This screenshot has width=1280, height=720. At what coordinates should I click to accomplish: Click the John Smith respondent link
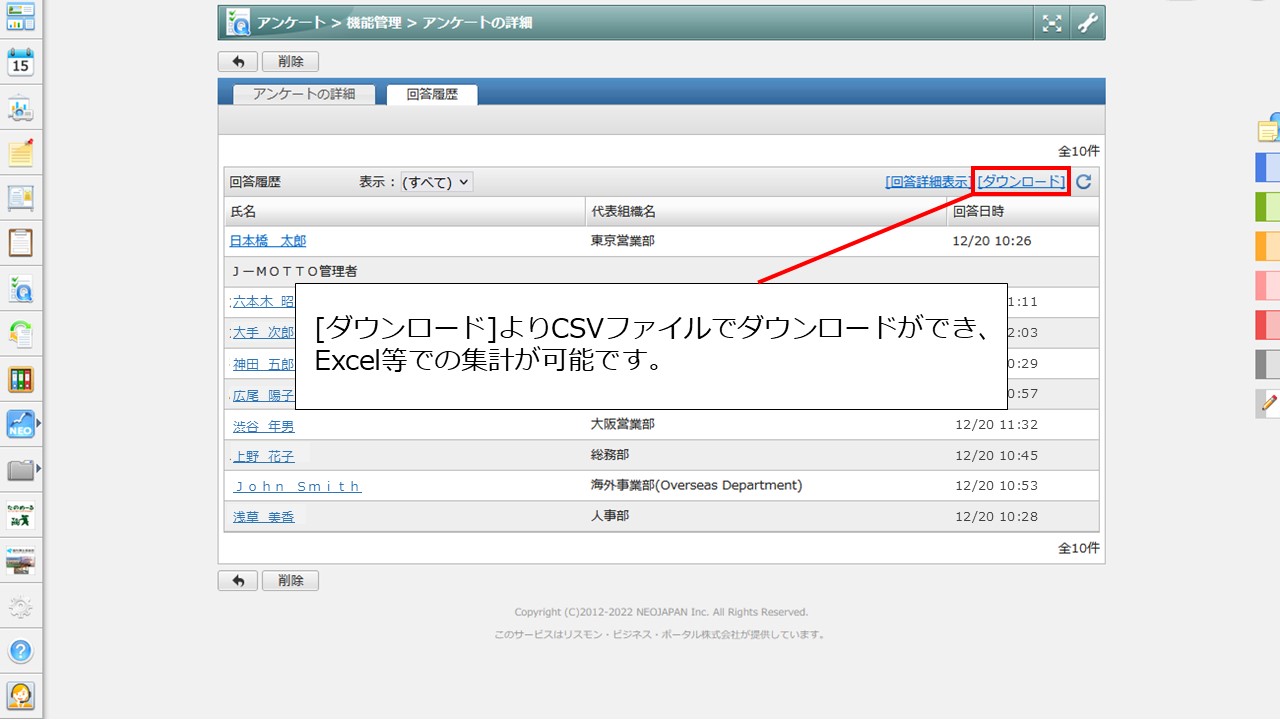[297, 486]
